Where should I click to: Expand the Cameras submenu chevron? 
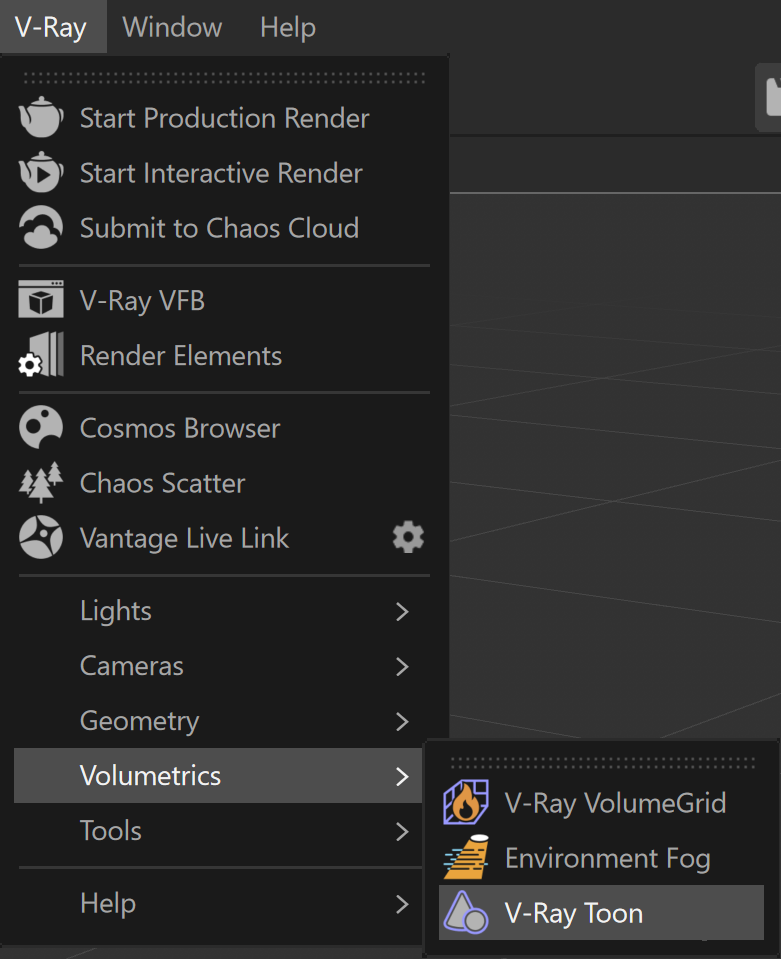click(402, 667)
